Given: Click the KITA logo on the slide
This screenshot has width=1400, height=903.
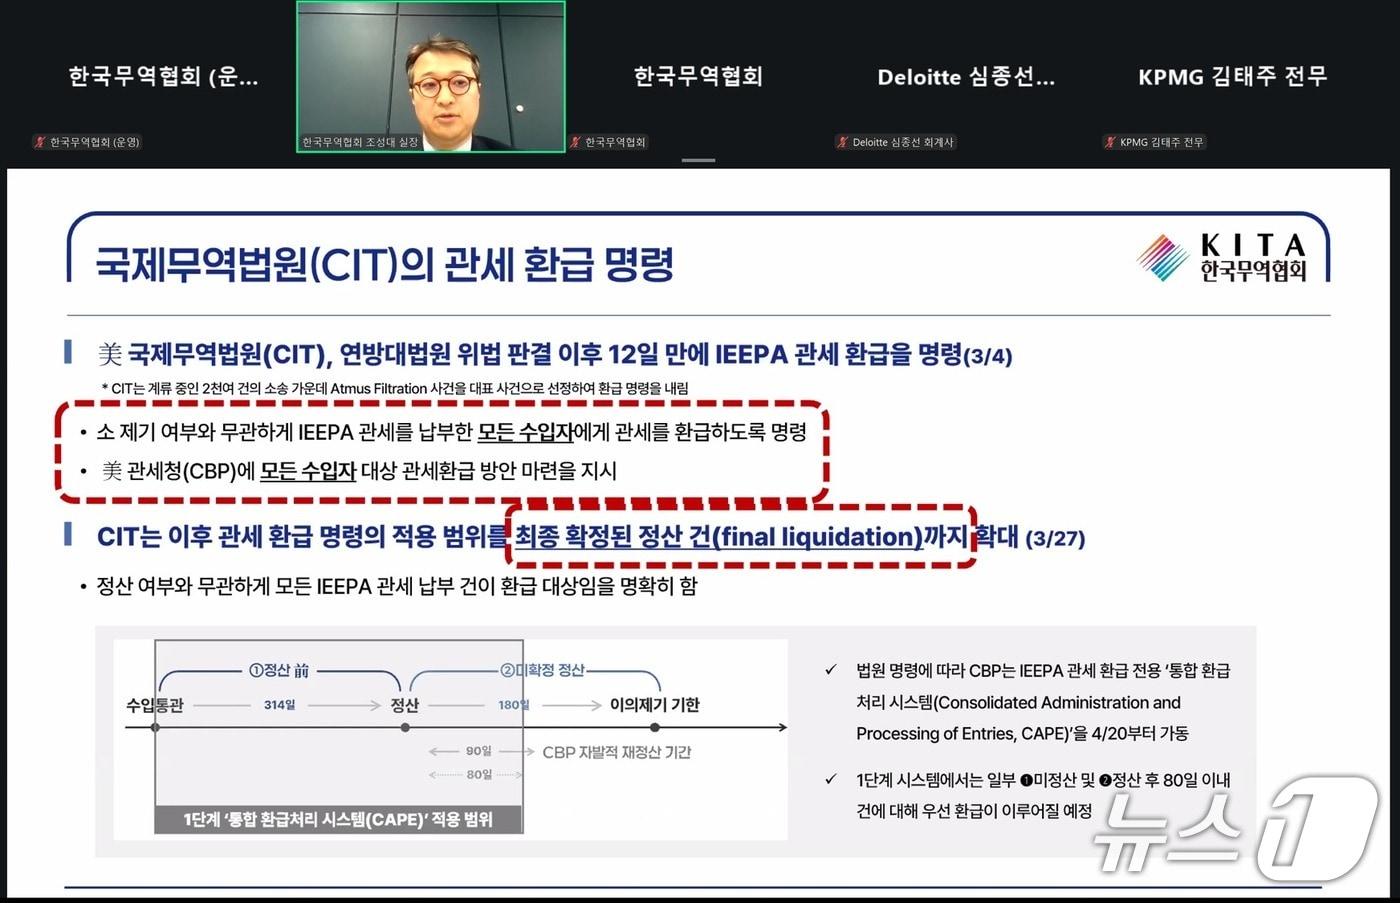Looking at the screenshot, I should click(1222, 258).
